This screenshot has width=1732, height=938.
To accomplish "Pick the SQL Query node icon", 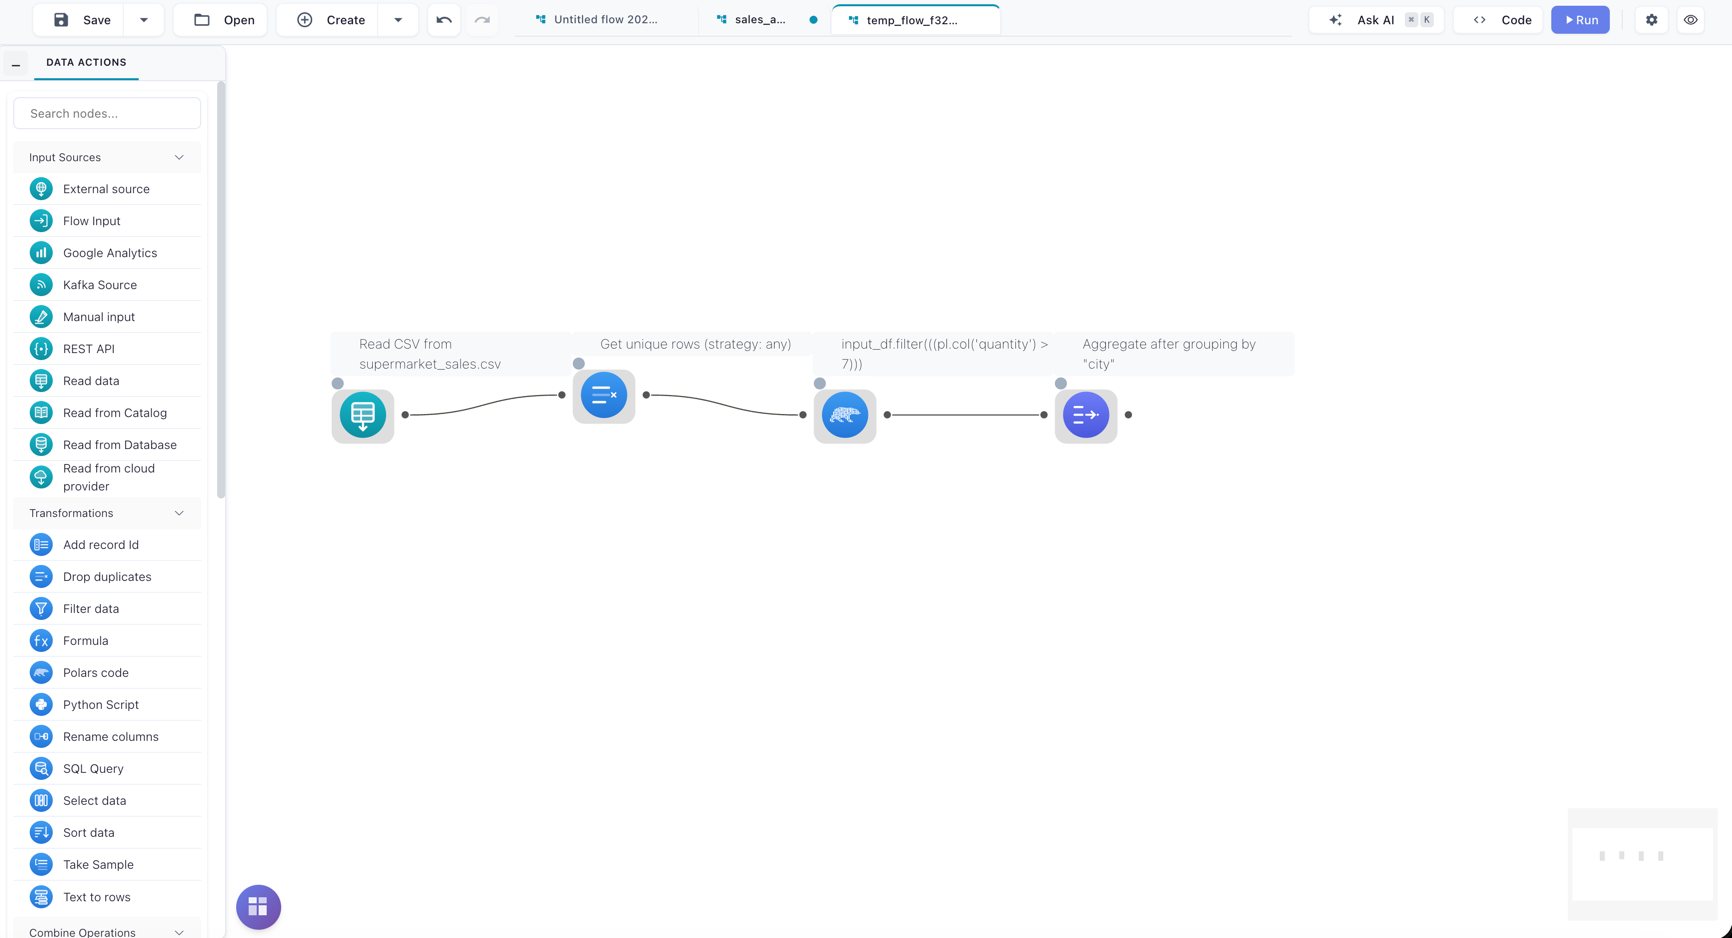I will point(41,769).
